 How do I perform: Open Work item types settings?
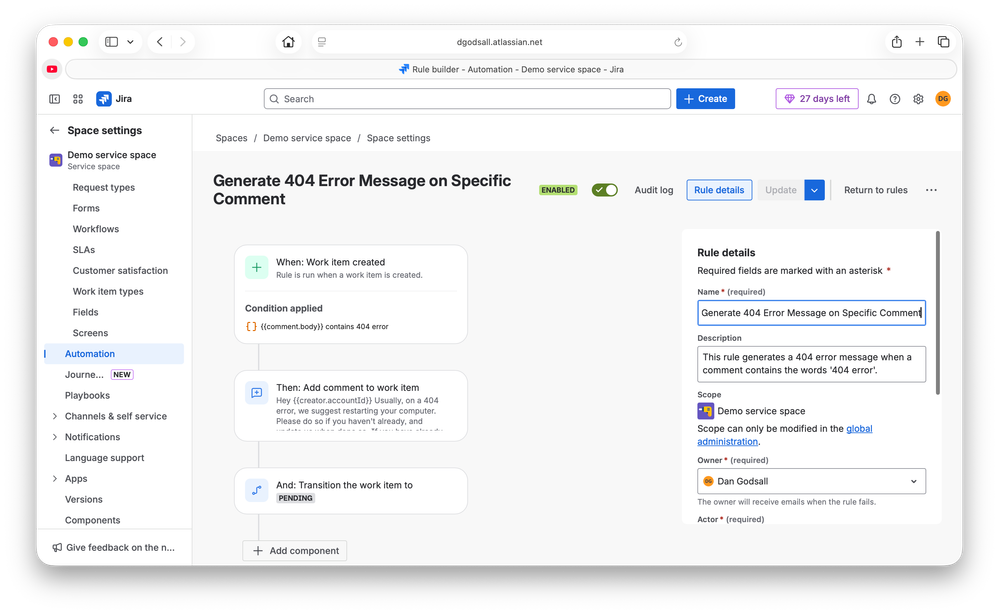pos(108,291)
